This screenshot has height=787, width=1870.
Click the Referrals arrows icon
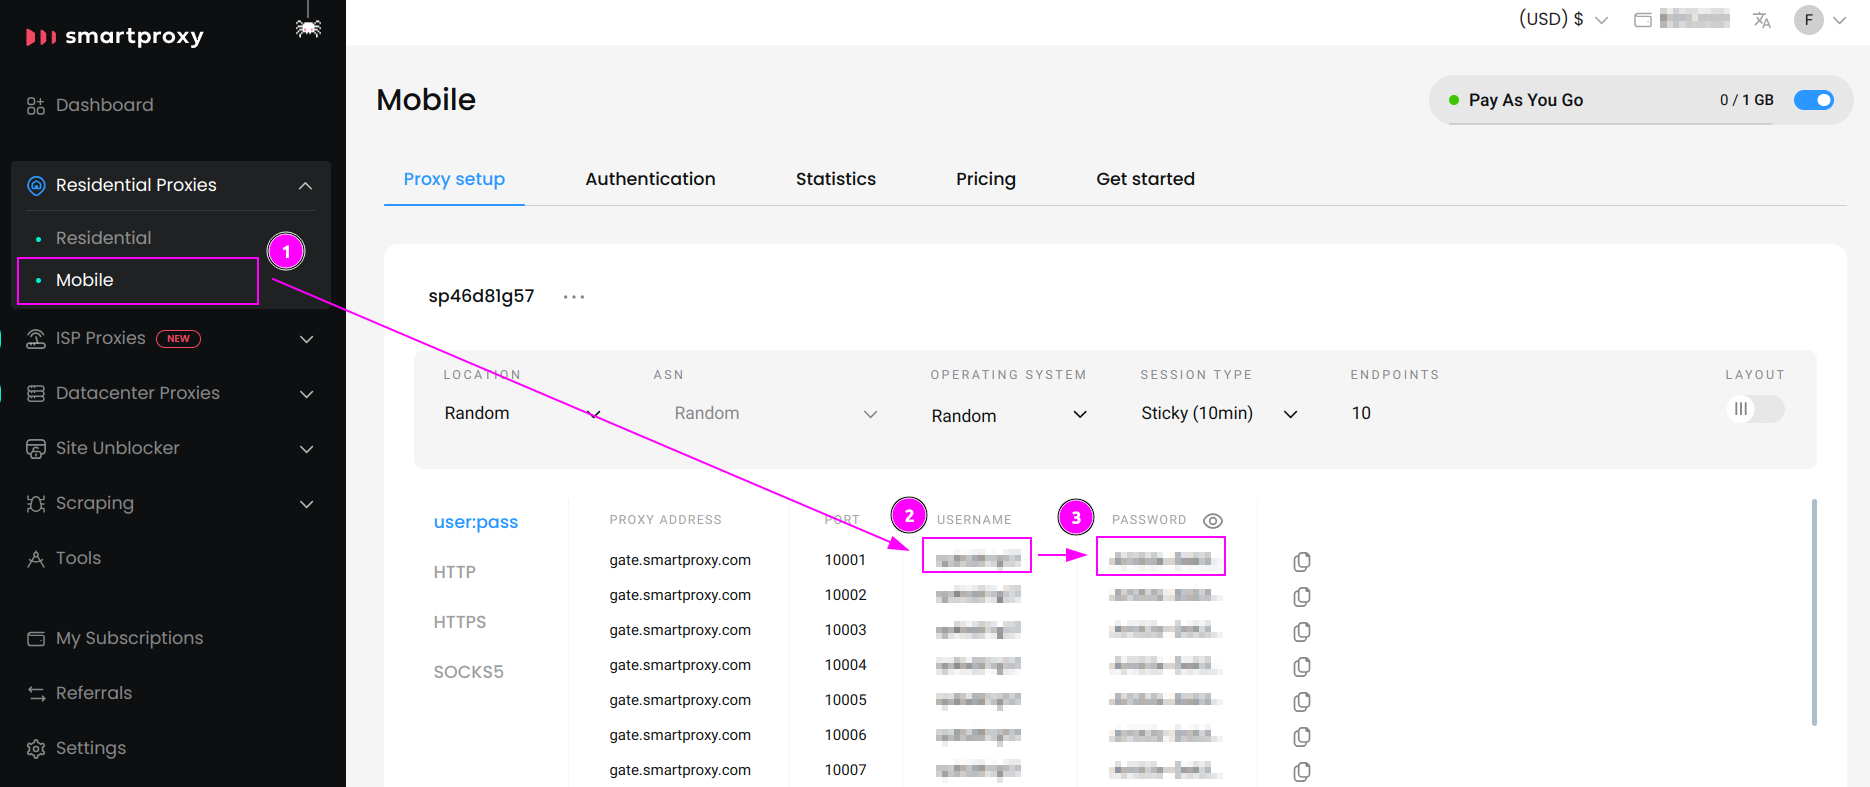click(x=36, y=694)
